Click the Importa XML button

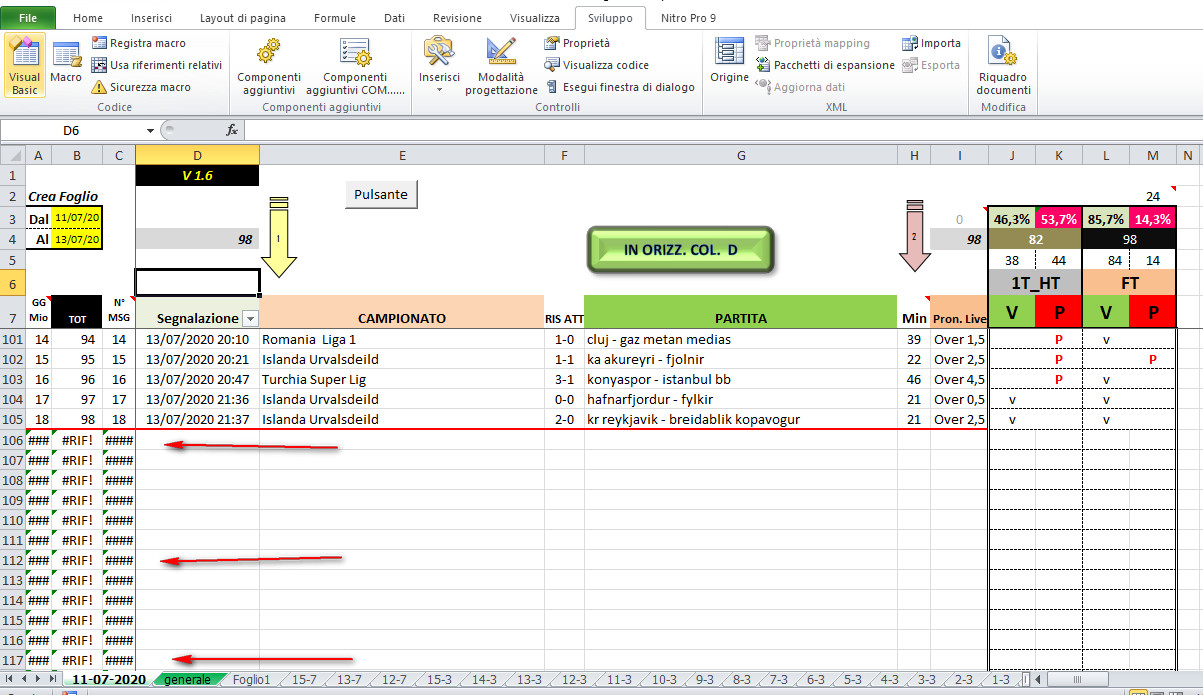click(931, 43)
